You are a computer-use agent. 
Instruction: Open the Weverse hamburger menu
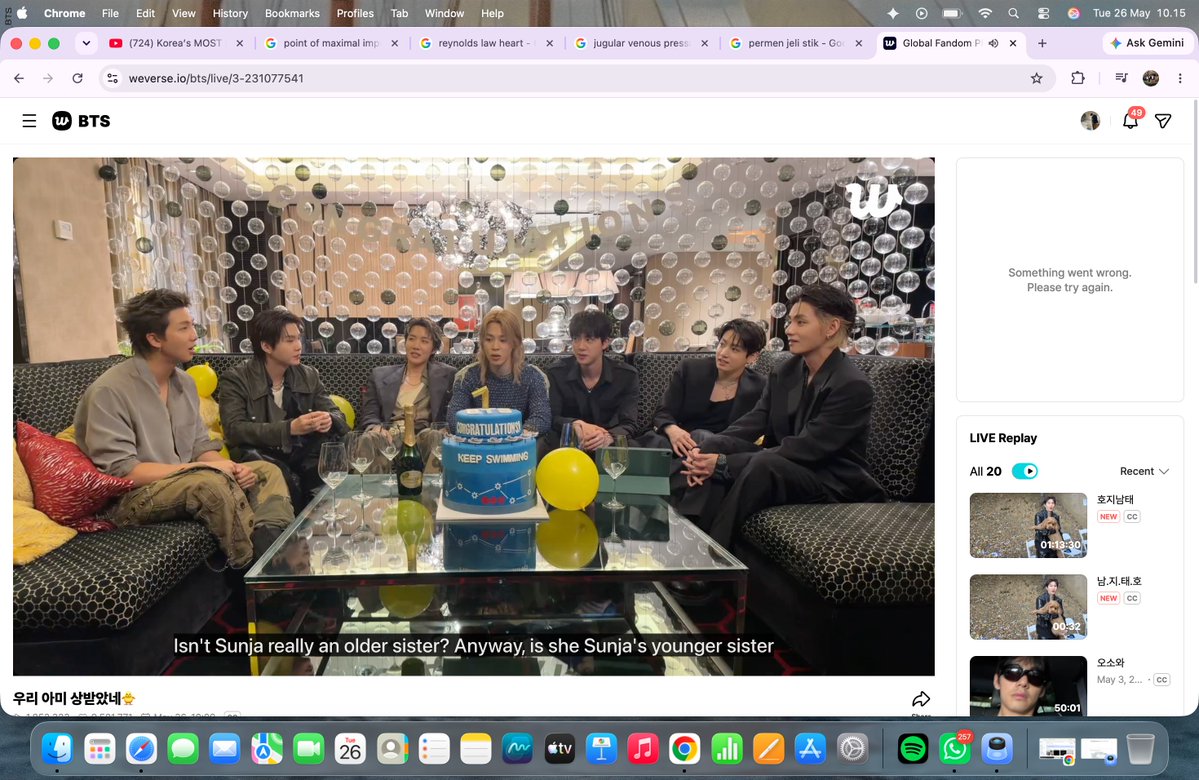pos(29,121)
